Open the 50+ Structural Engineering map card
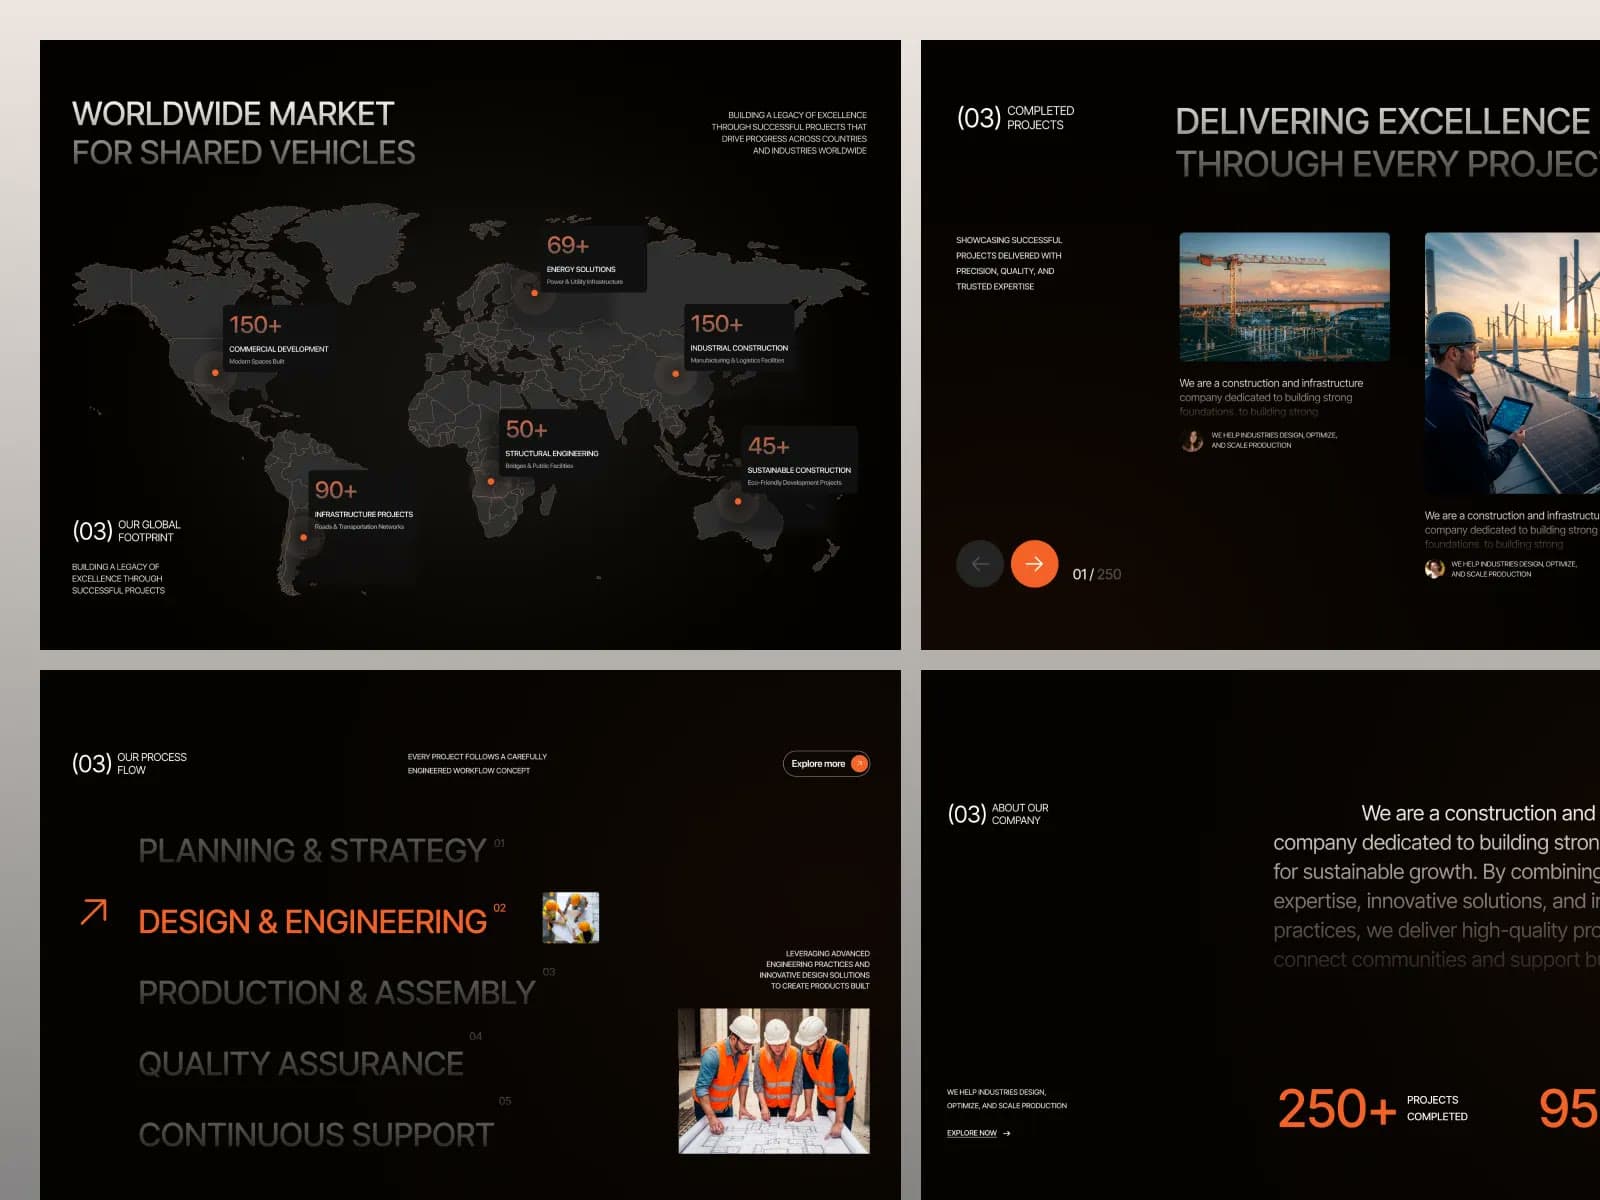 [552, 443]
